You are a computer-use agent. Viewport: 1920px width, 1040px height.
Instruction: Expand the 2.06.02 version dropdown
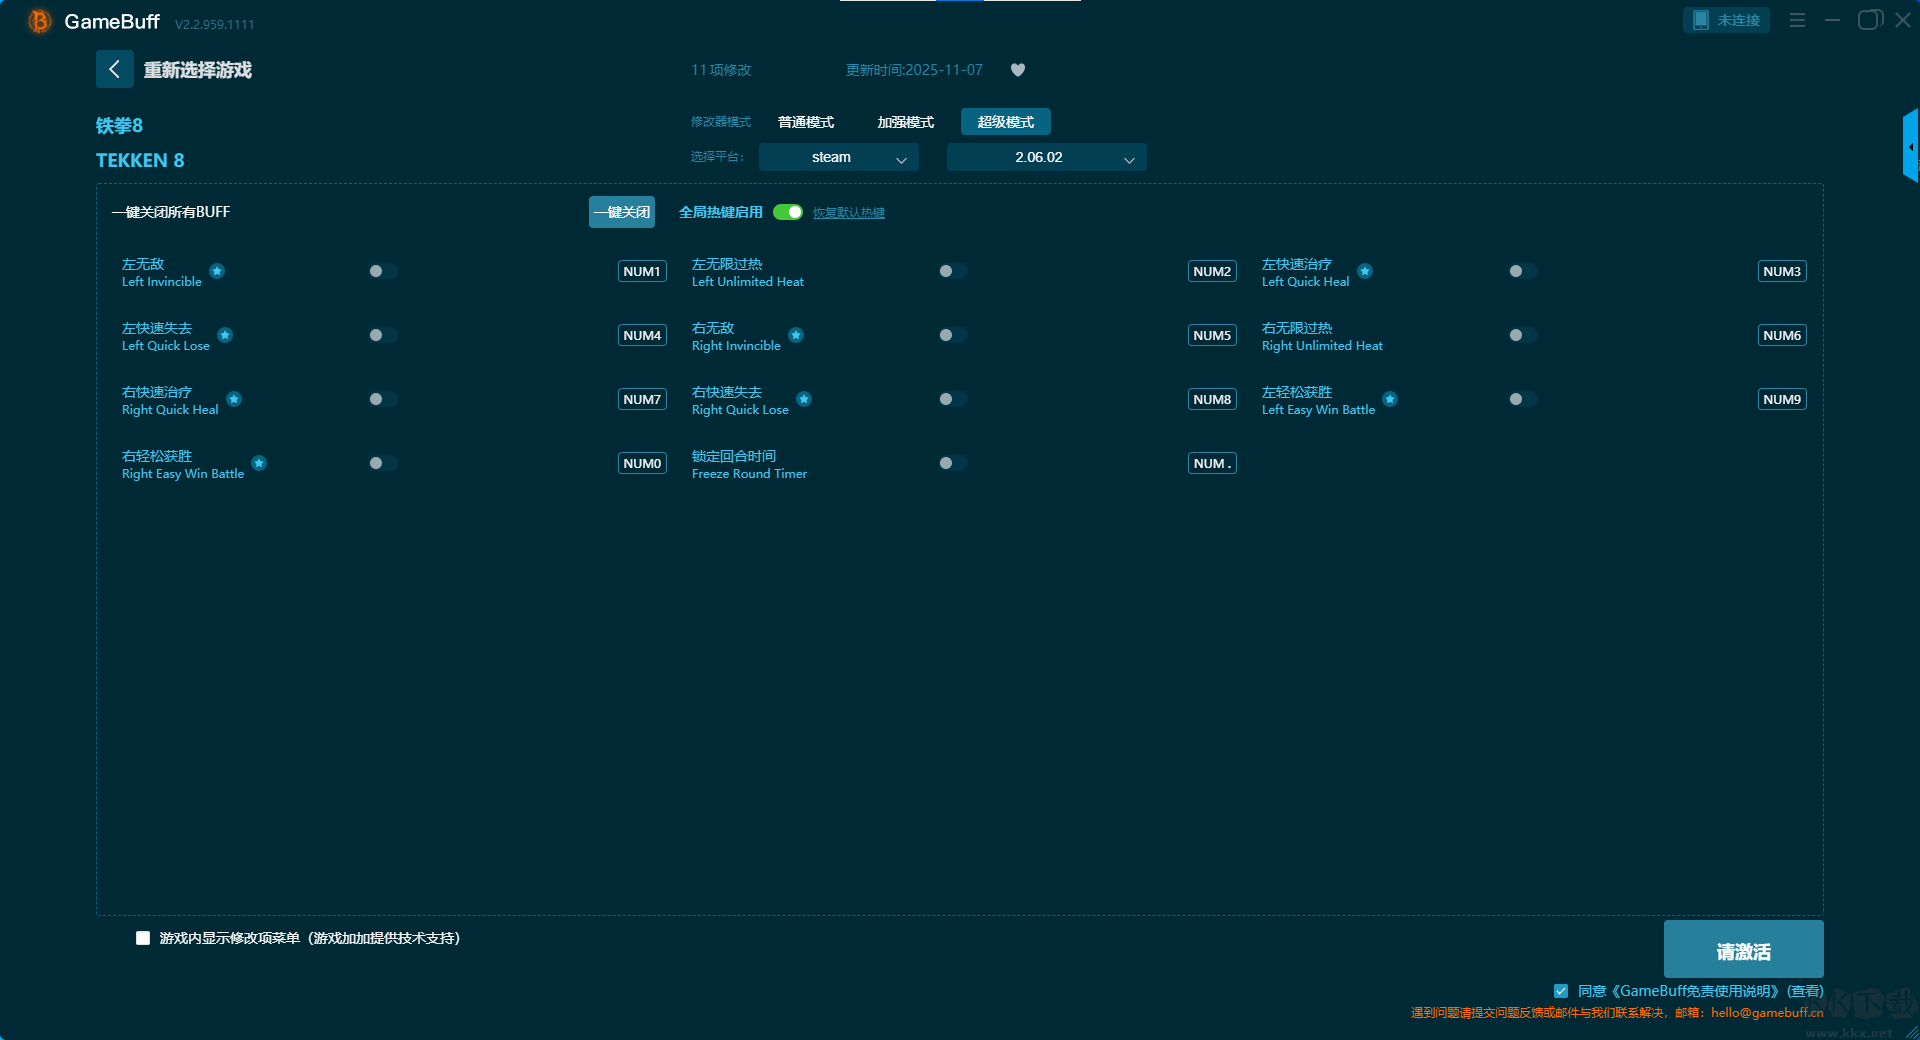tap(1046, 158)
